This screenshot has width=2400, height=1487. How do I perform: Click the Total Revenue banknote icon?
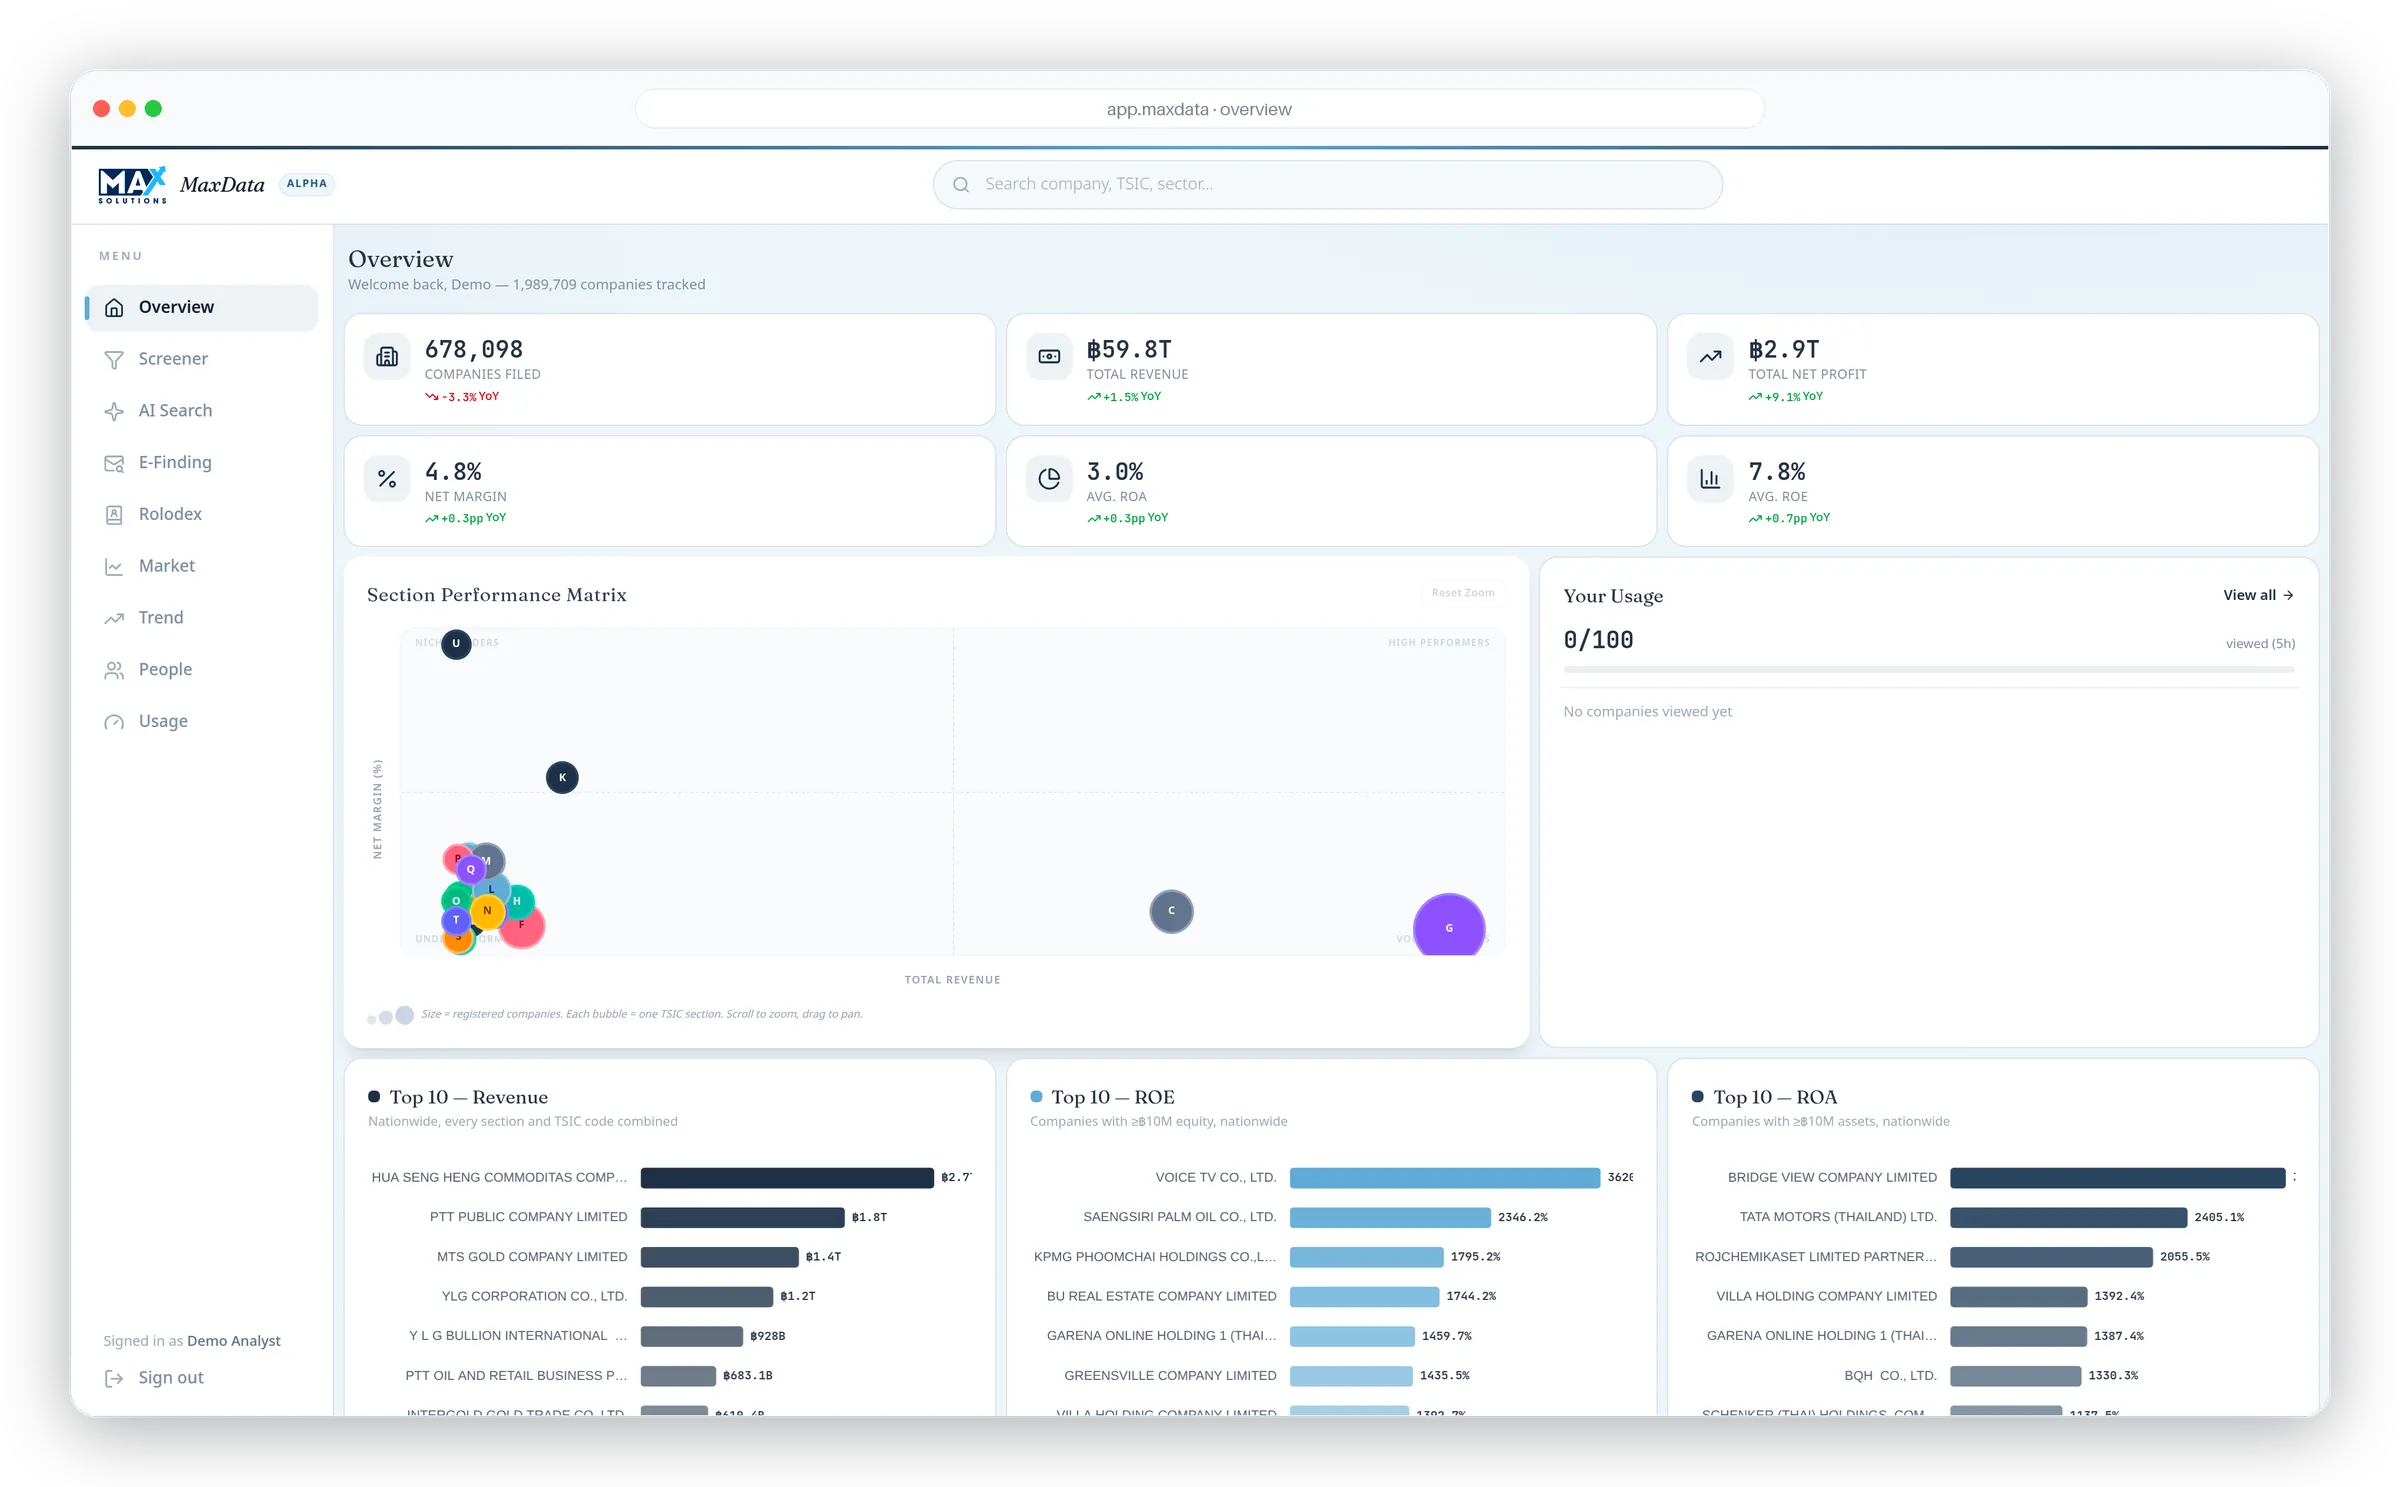click(x=1049, y=356)
